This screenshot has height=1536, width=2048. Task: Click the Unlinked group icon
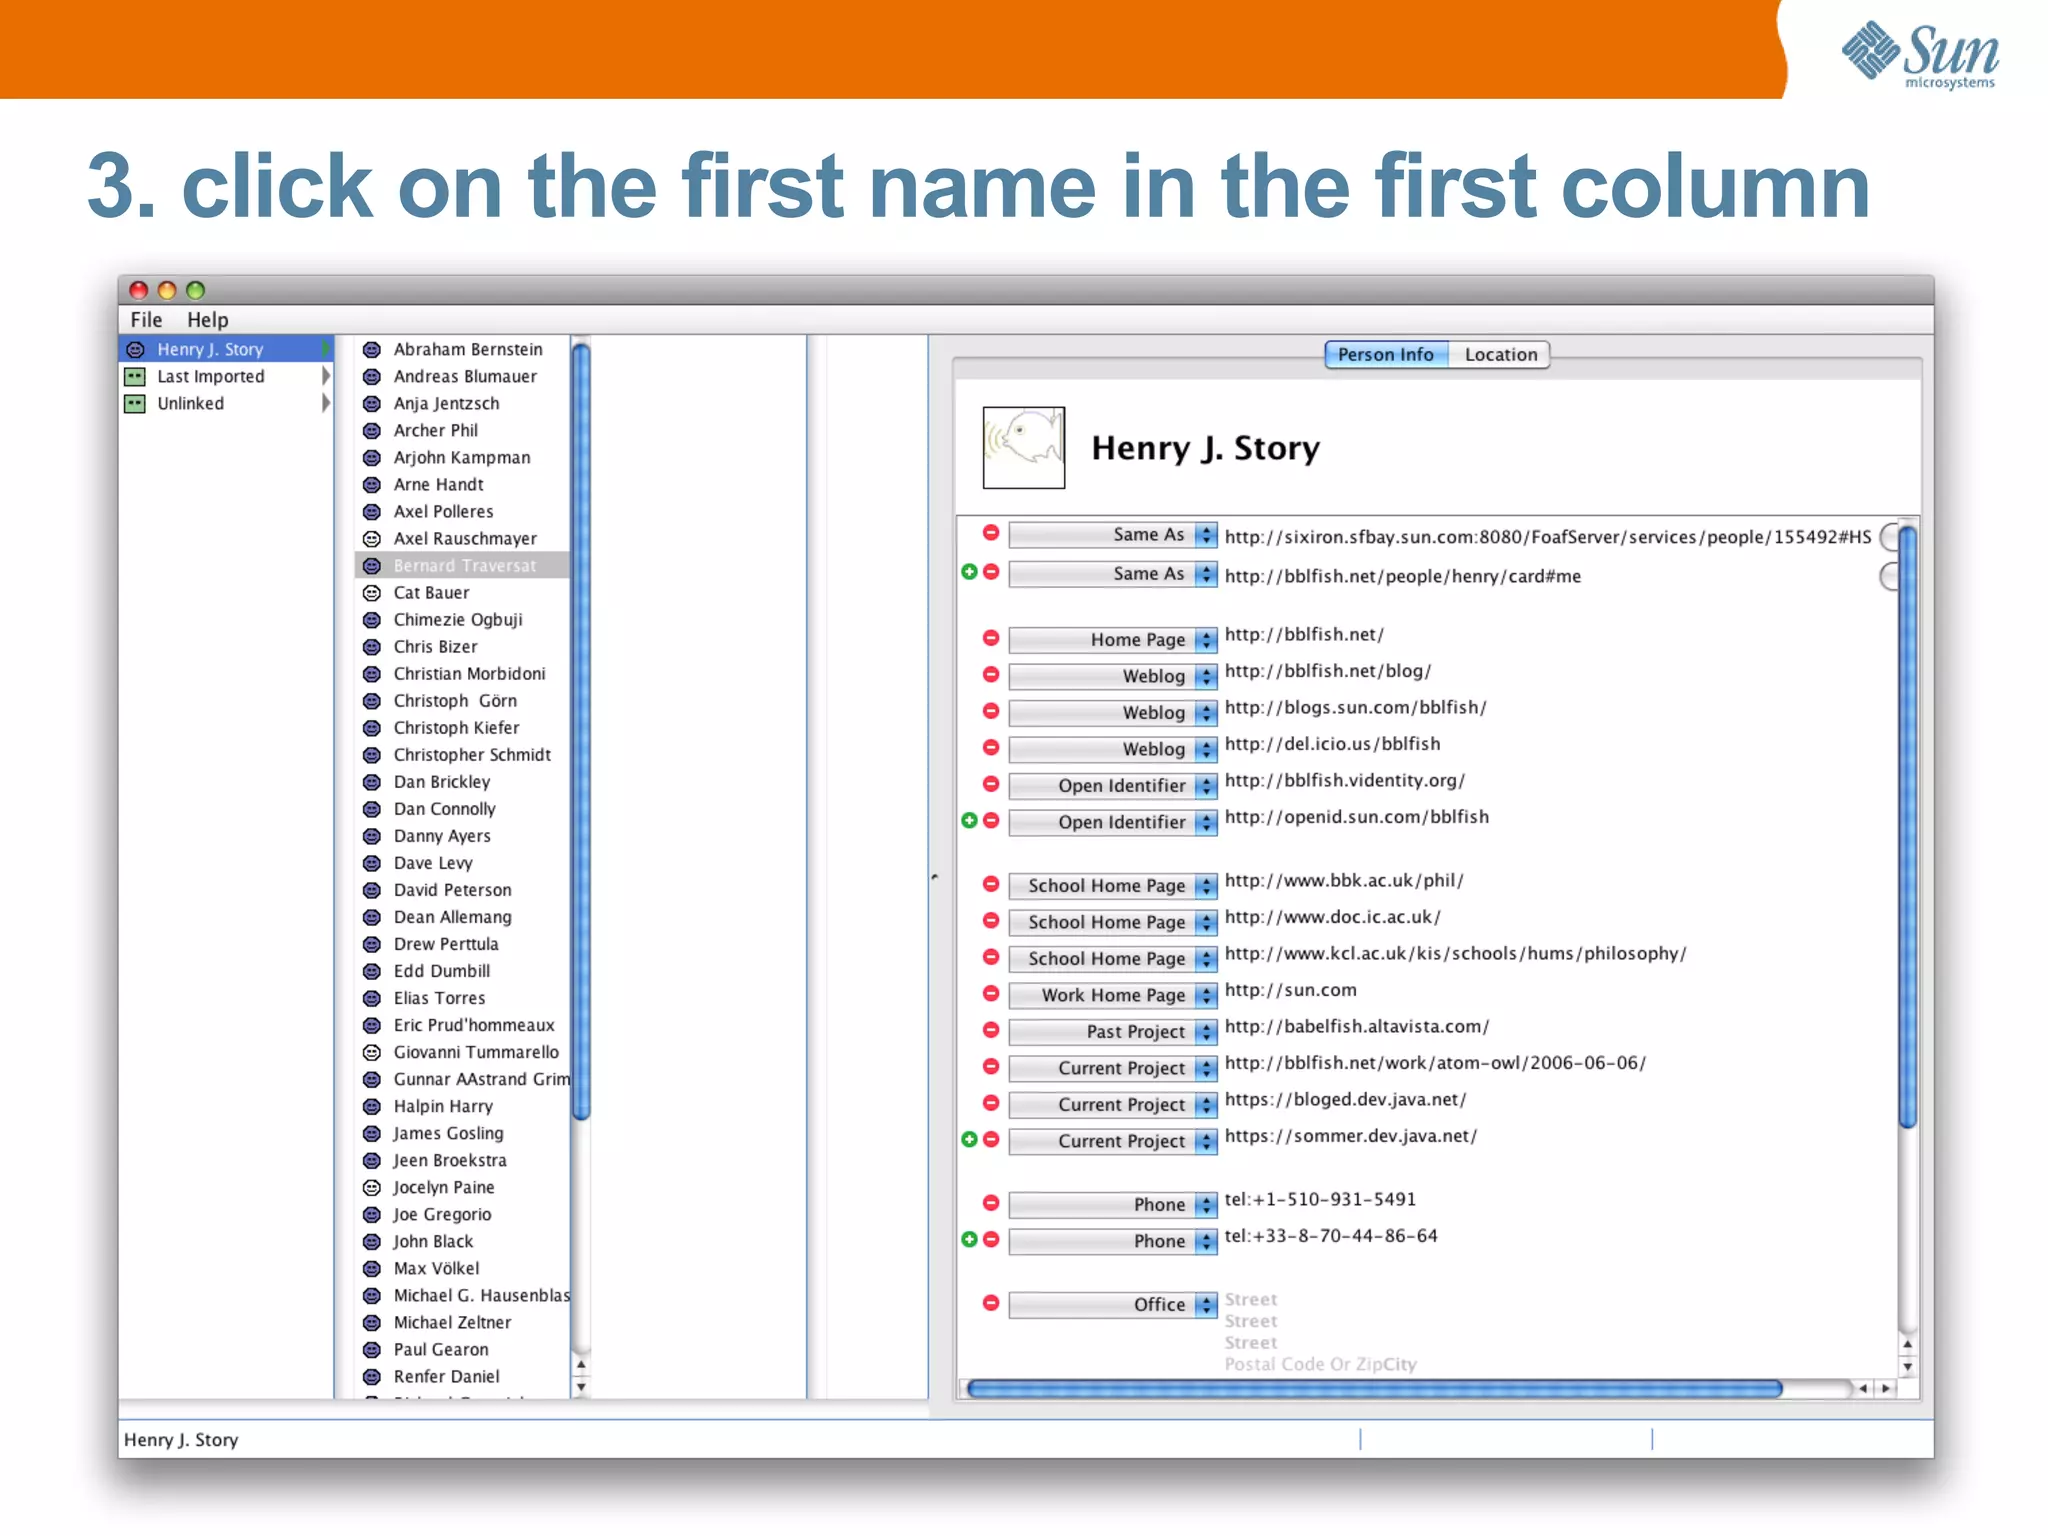pyautogui.click(x=135, y=404)
